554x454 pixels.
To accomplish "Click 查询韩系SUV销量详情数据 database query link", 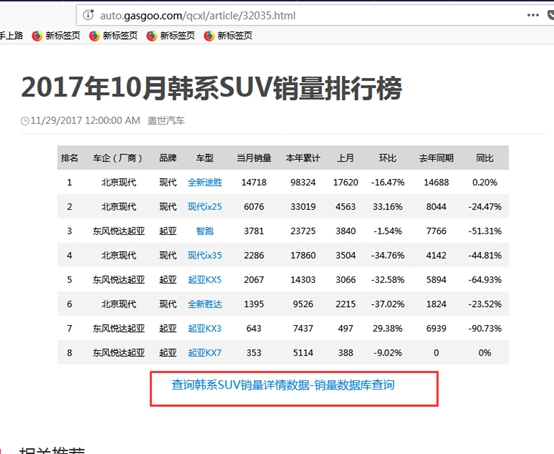I will (283, 385).
